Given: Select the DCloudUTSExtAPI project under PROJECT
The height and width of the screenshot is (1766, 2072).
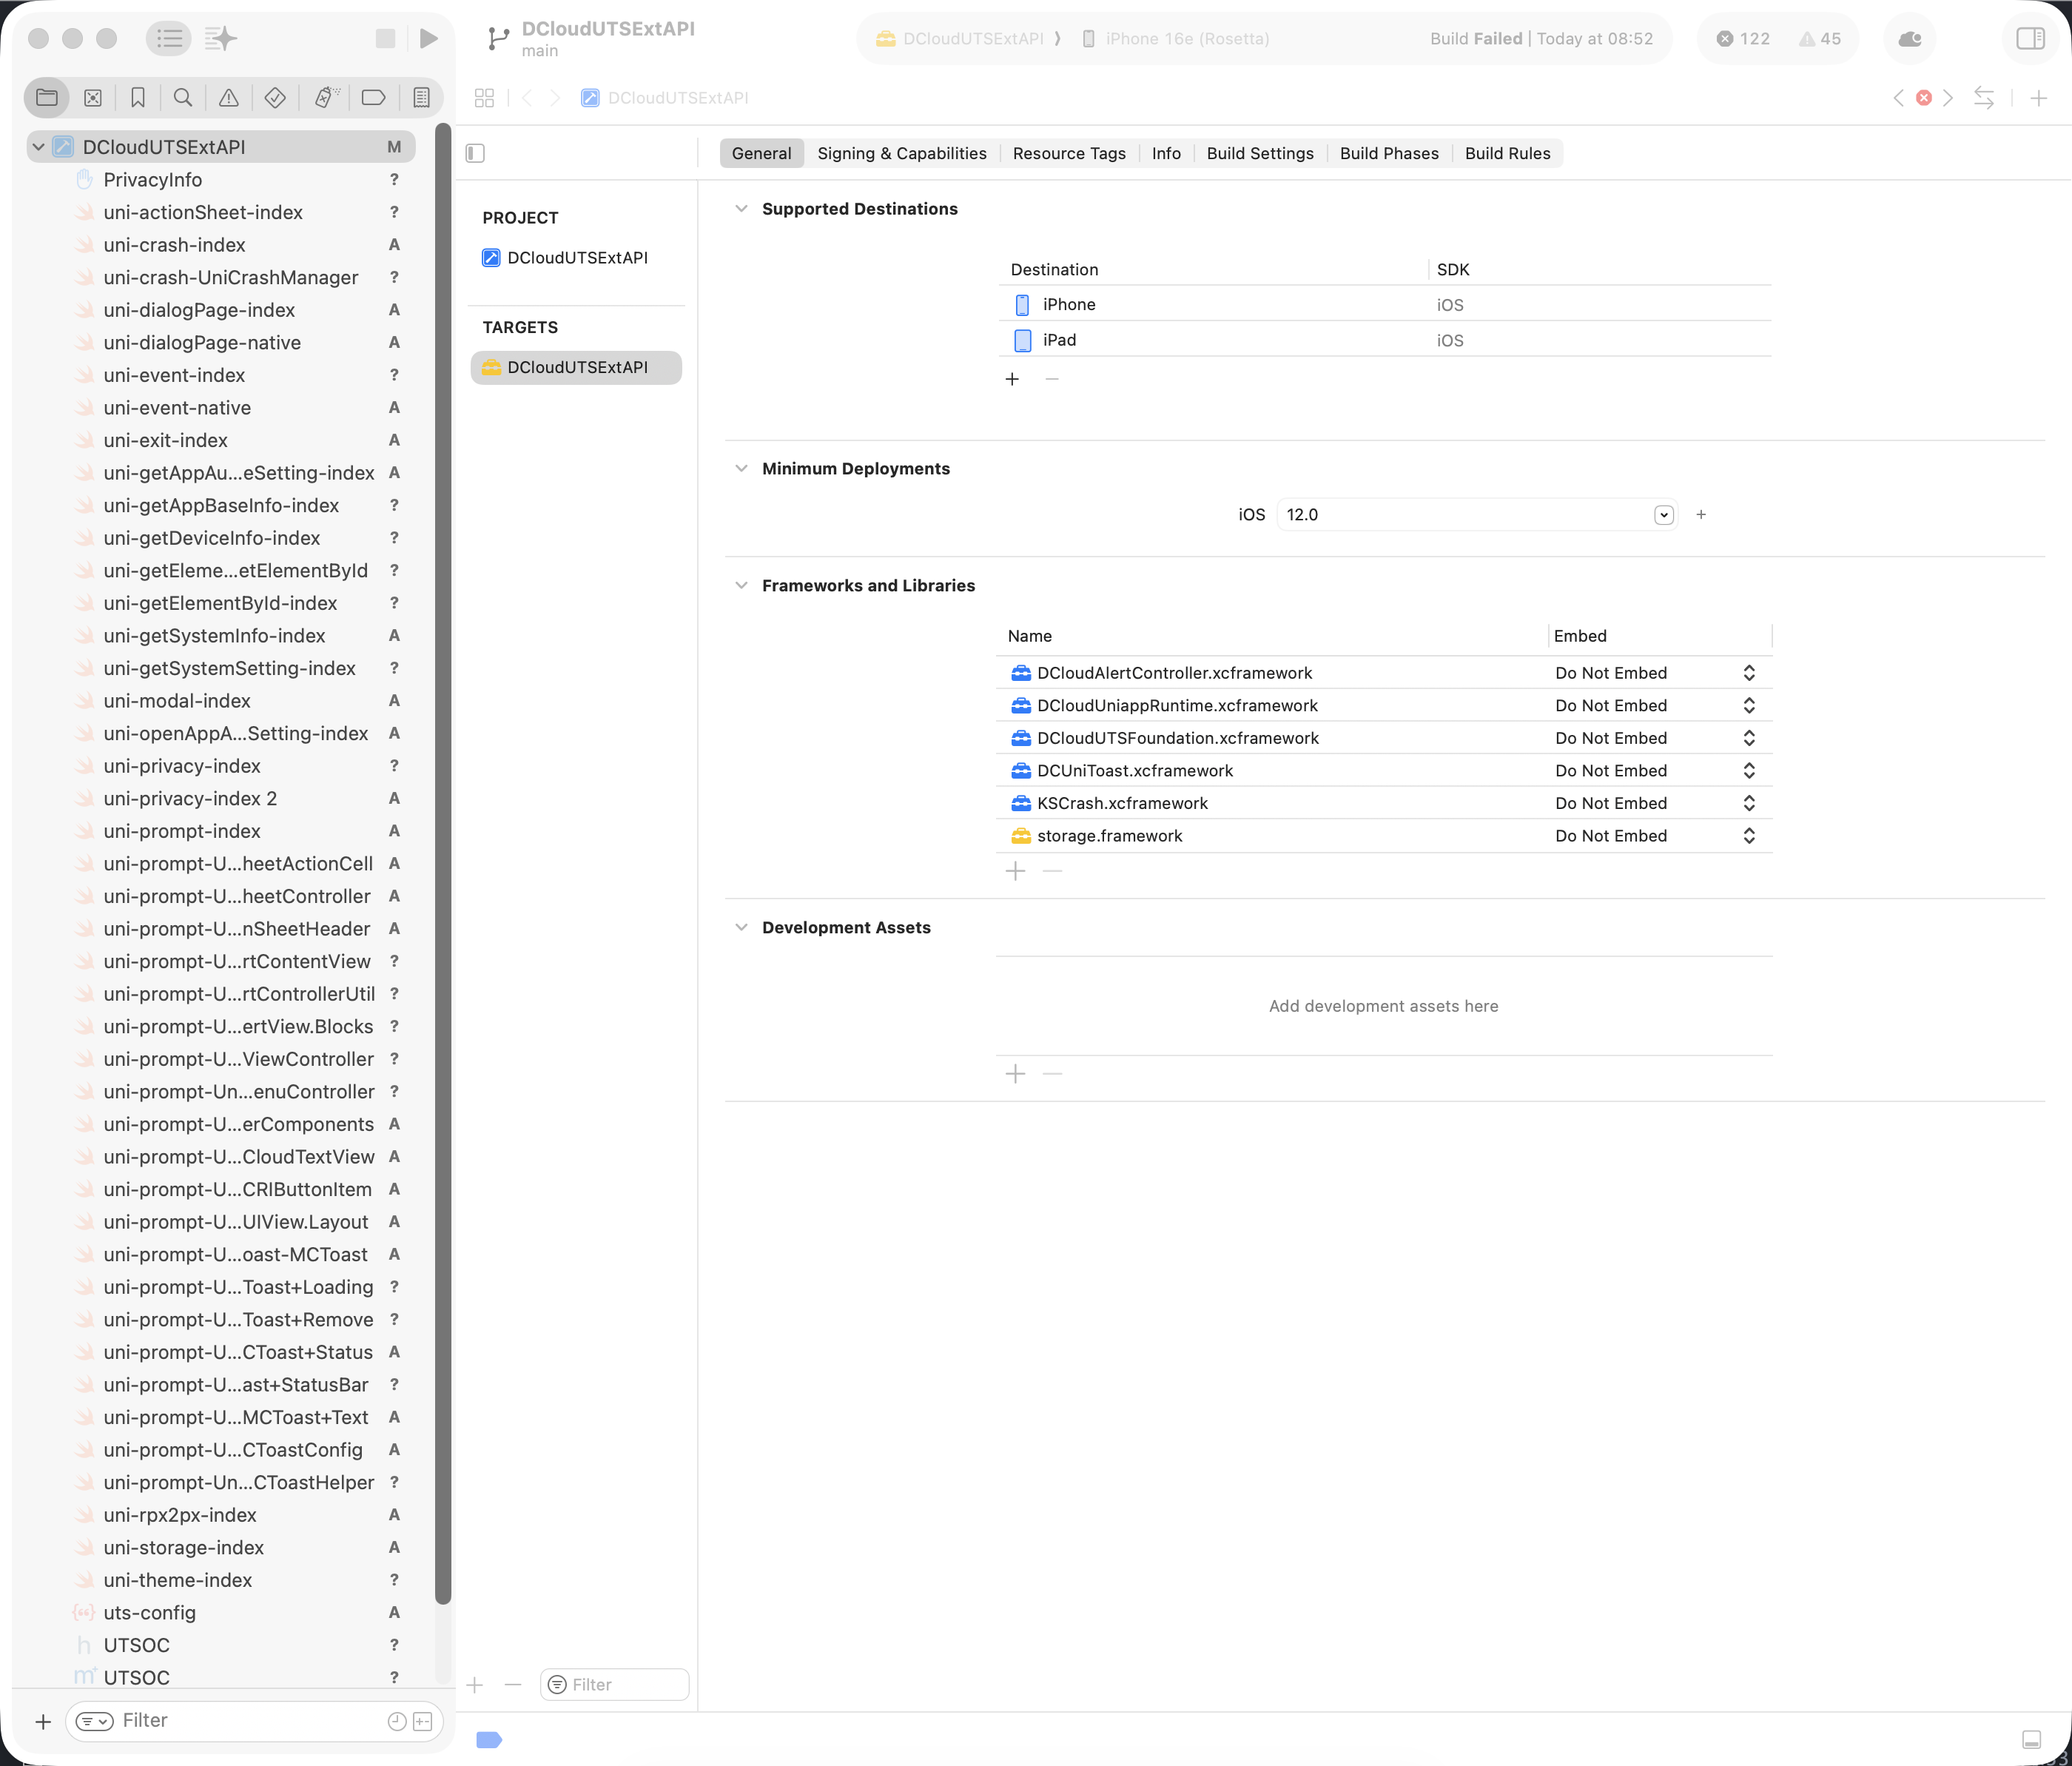Looking at the screenshot, I should tap(577, 257).
